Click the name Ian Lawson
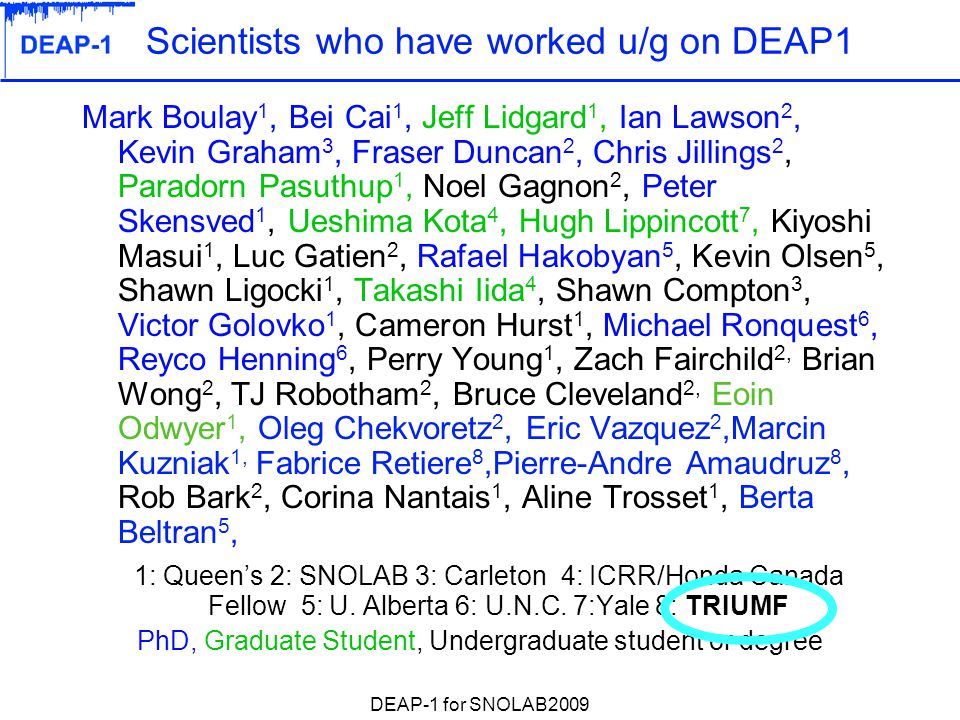Screen dimensions: 960x720 (699, 118)
